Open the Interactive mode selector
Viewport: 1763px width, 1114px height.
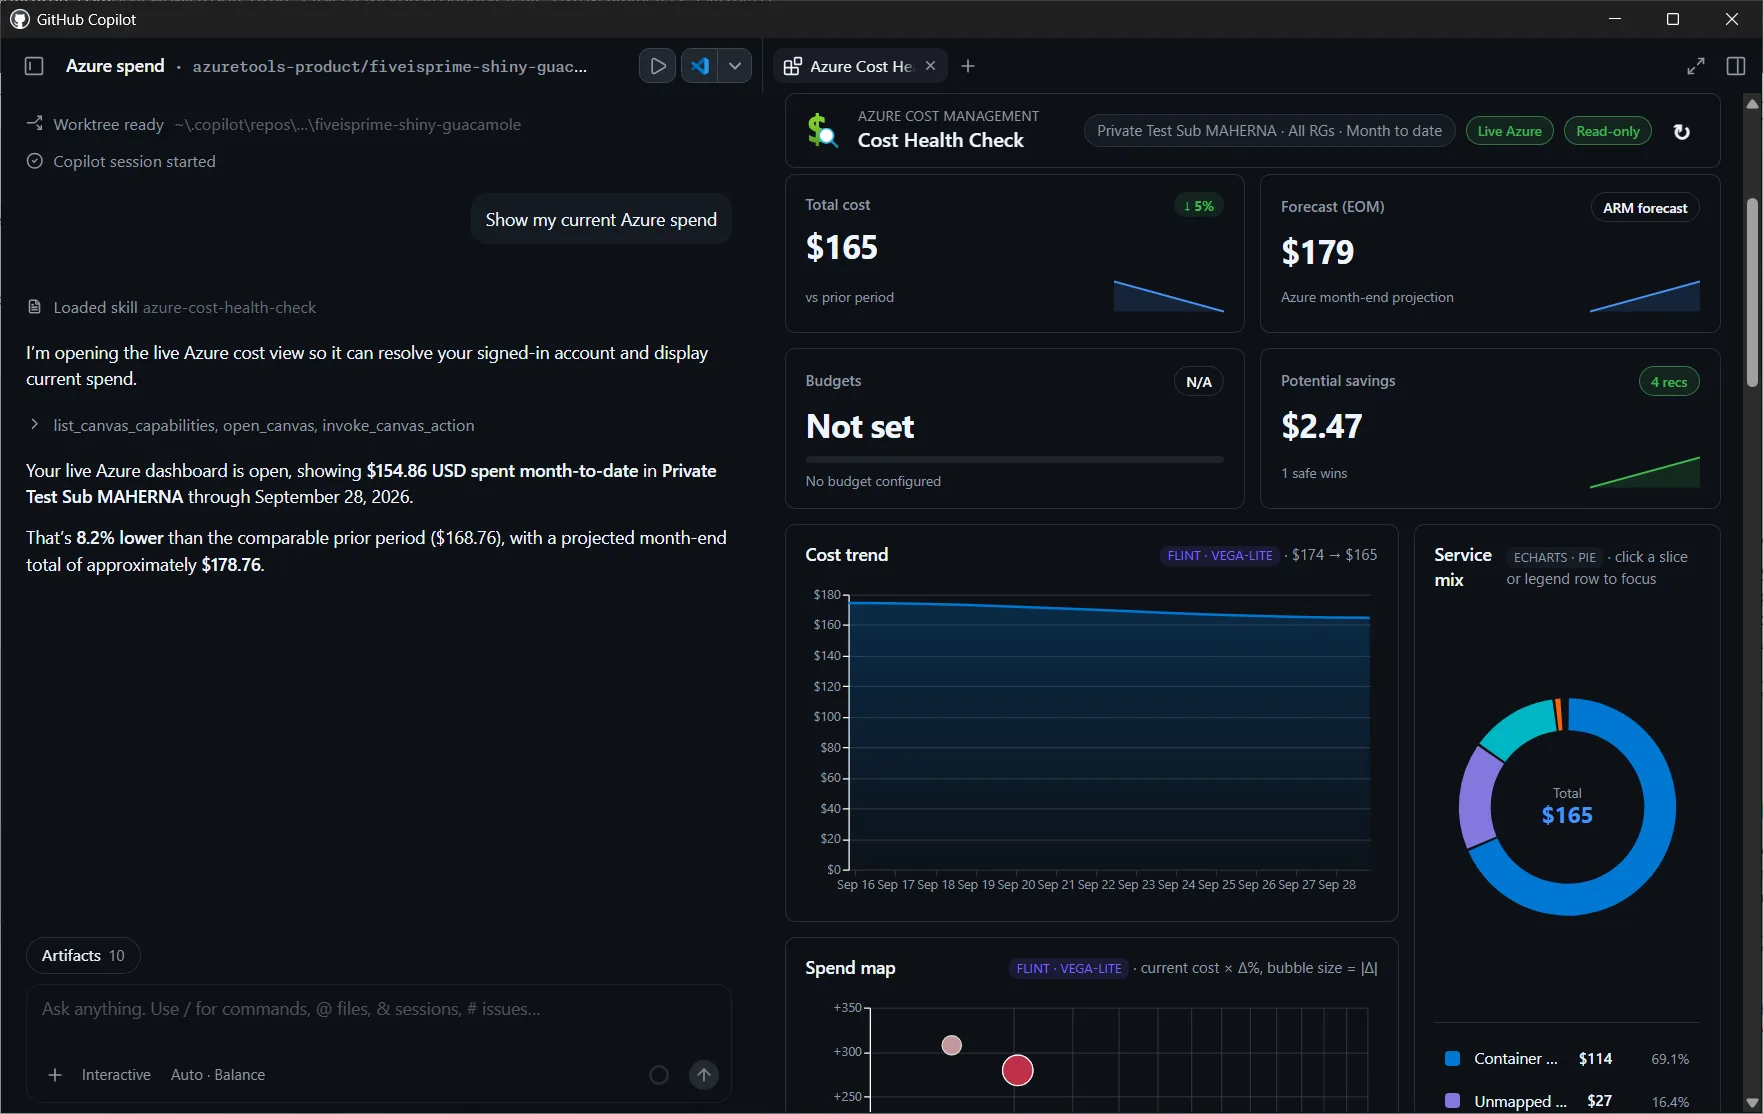pyautogui.click(x=116, y=1075)
